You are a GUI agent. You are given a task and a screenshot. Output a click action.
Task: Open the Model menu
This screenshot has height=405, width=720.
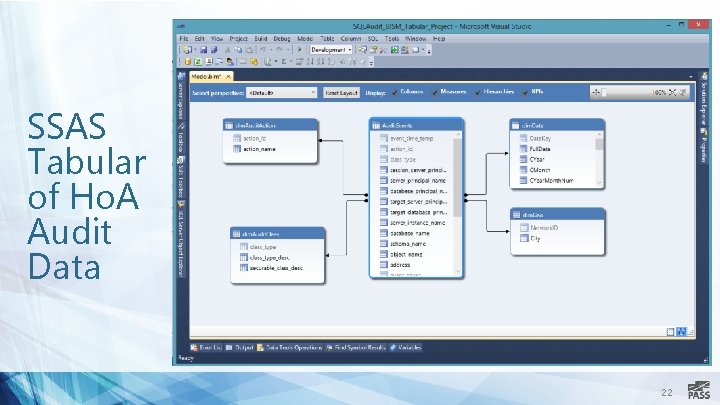coord(304,39)
